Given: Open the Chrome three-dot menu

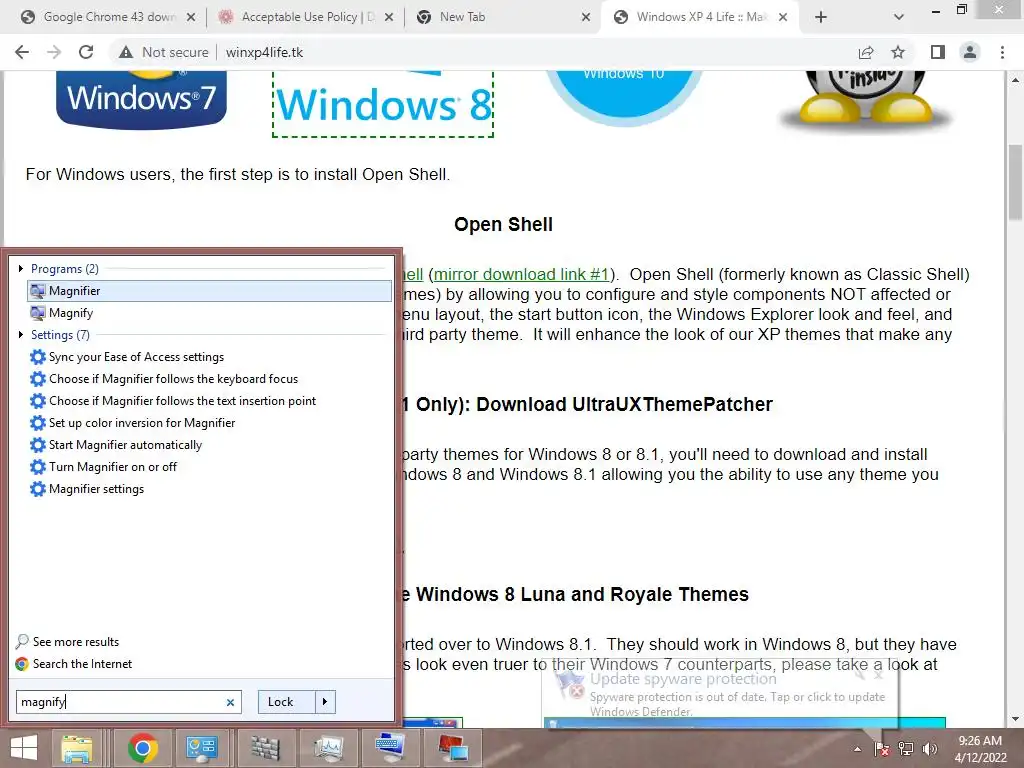Looking at the screenshot, I should (1002, 52).
